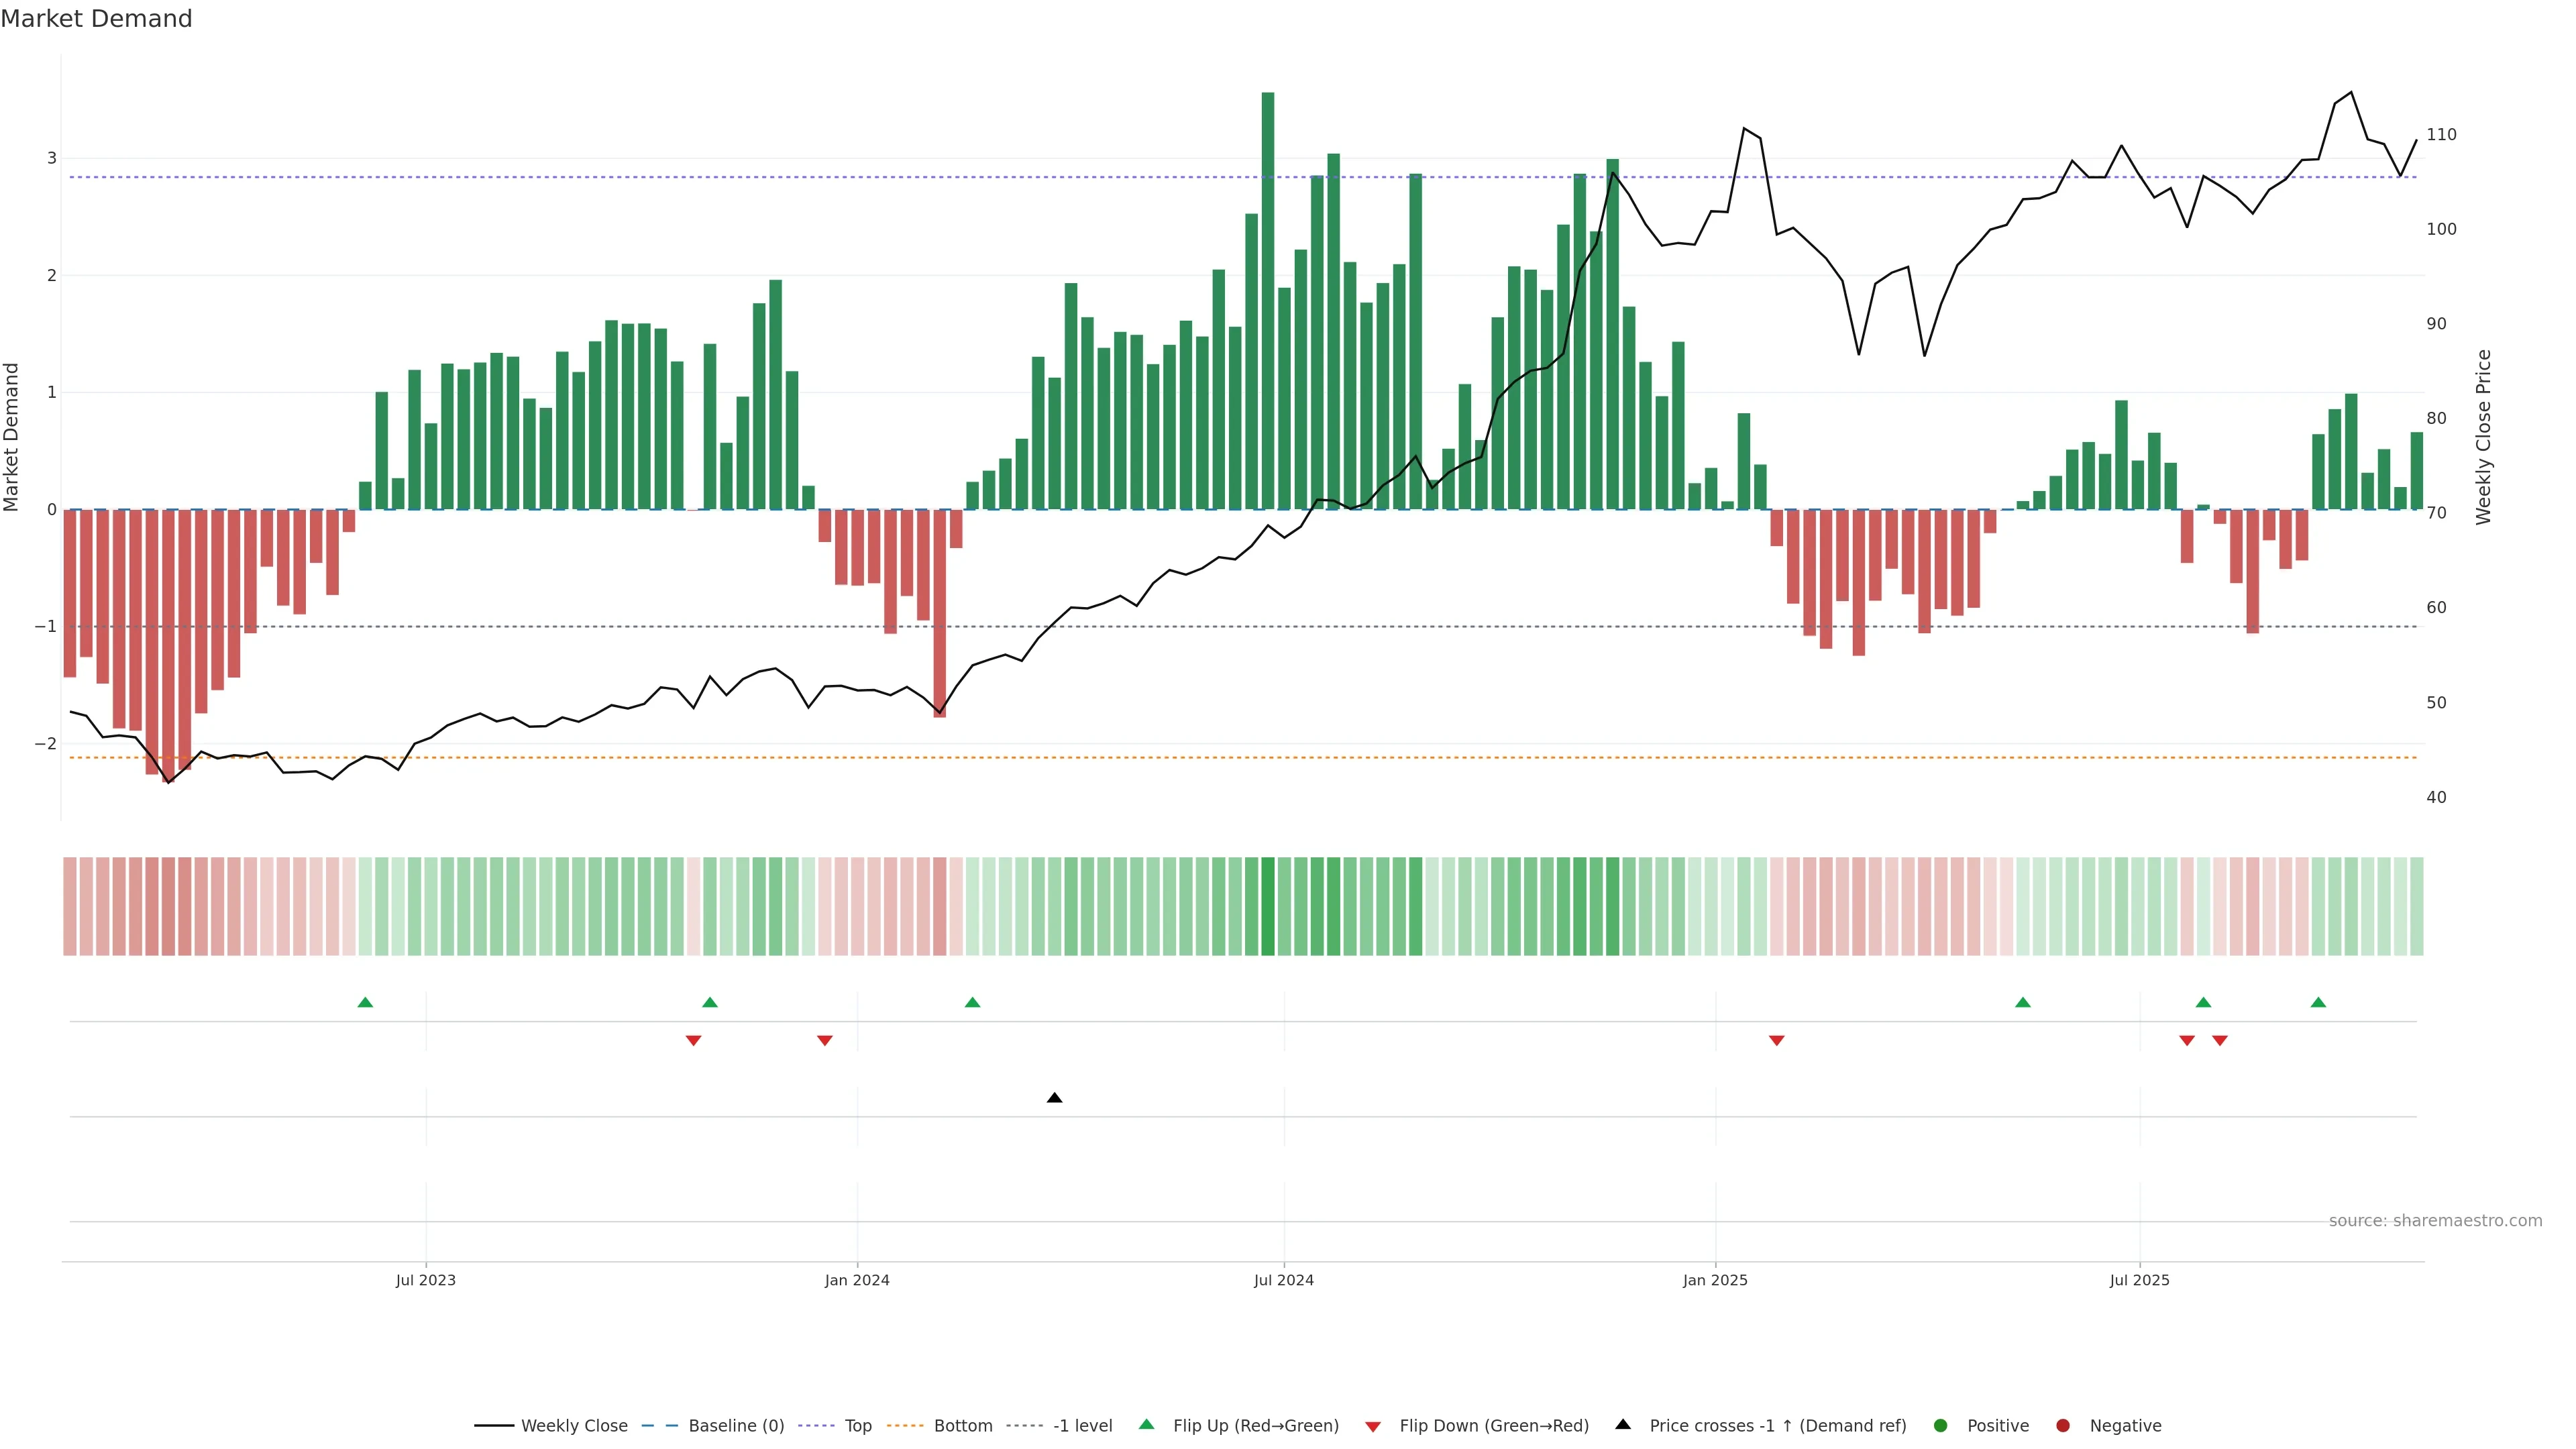
Task: Click the tallest green demand bar
Action: 1268,300
